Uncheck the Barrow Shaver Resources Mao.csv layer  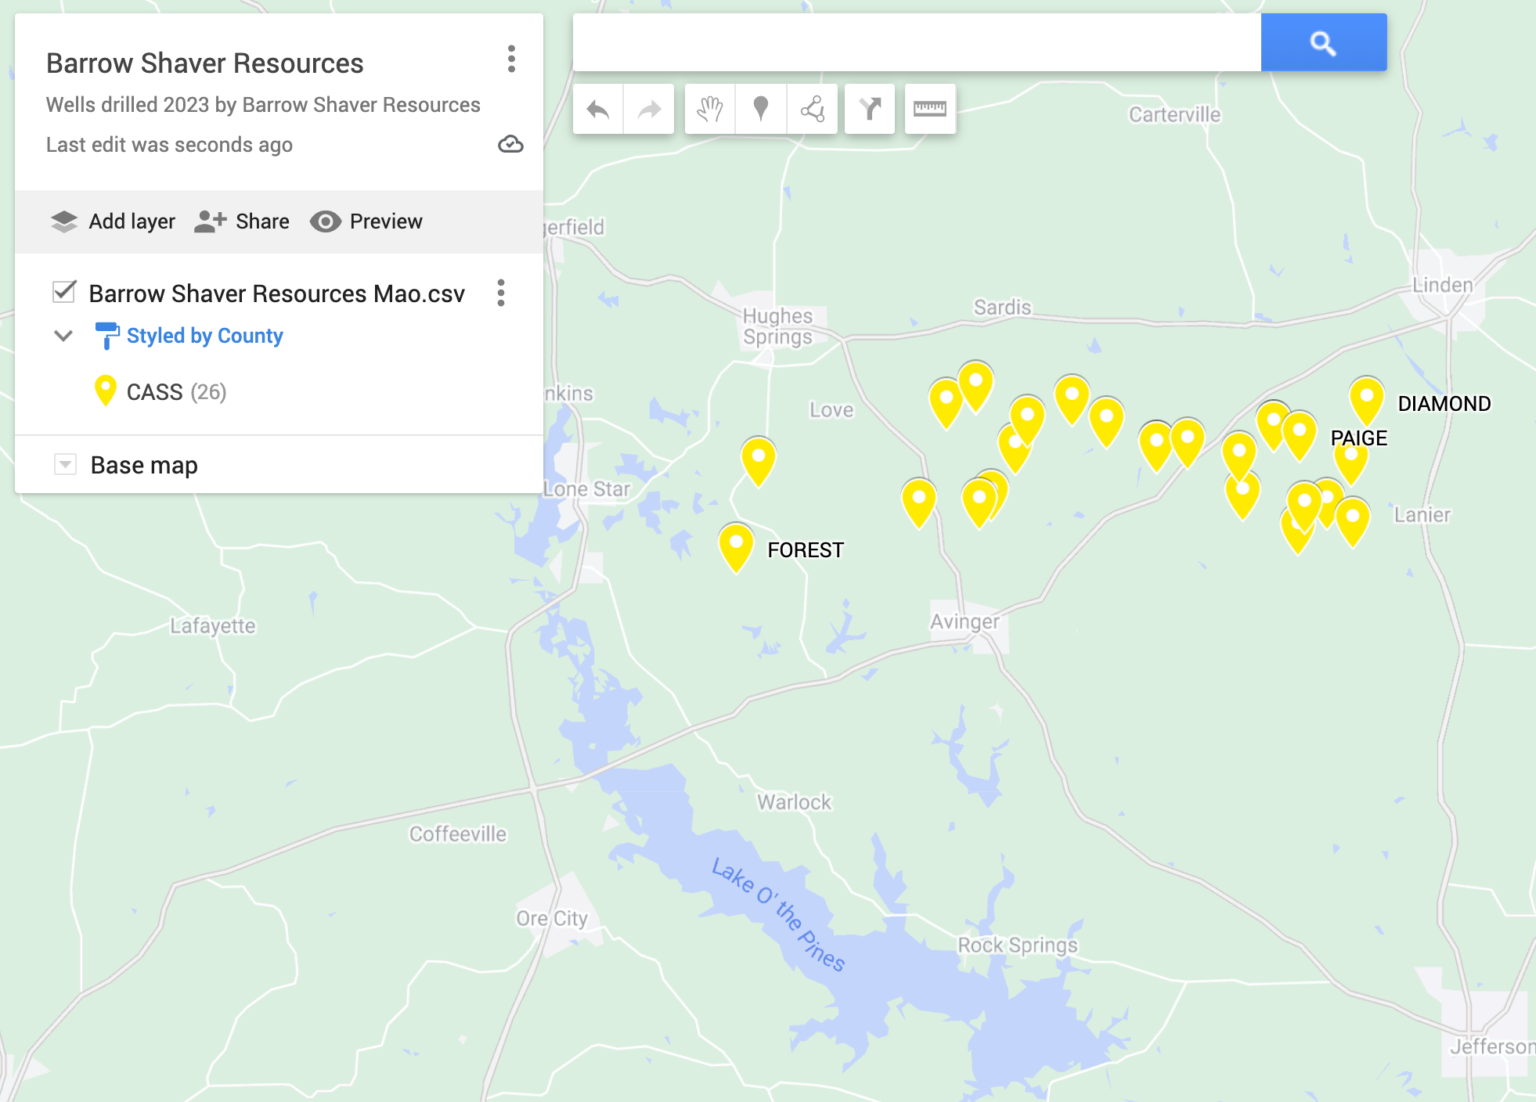(64, 291)
